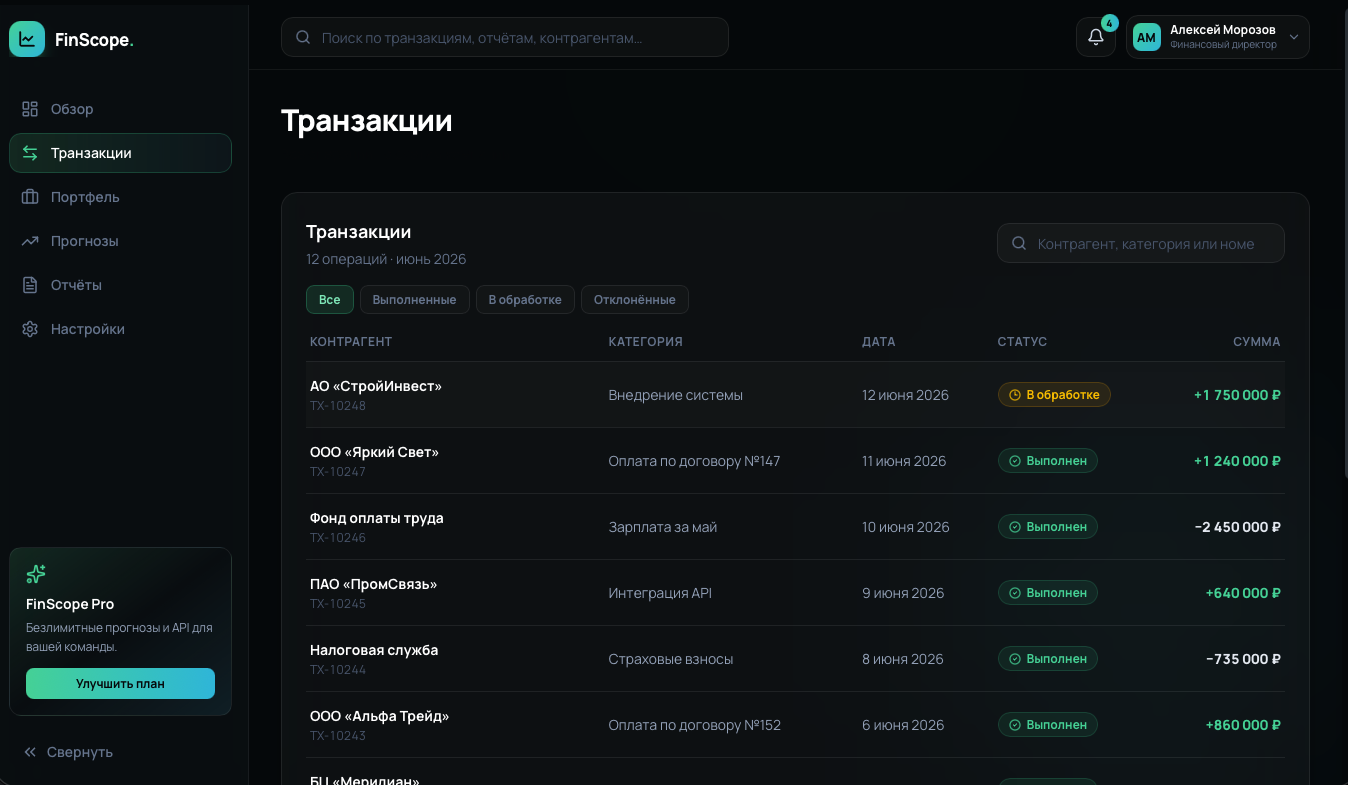This screenshot has width=1348, height=785.
Task: Open Транзакции in the sidebar menu
Action: pos(120,153)
